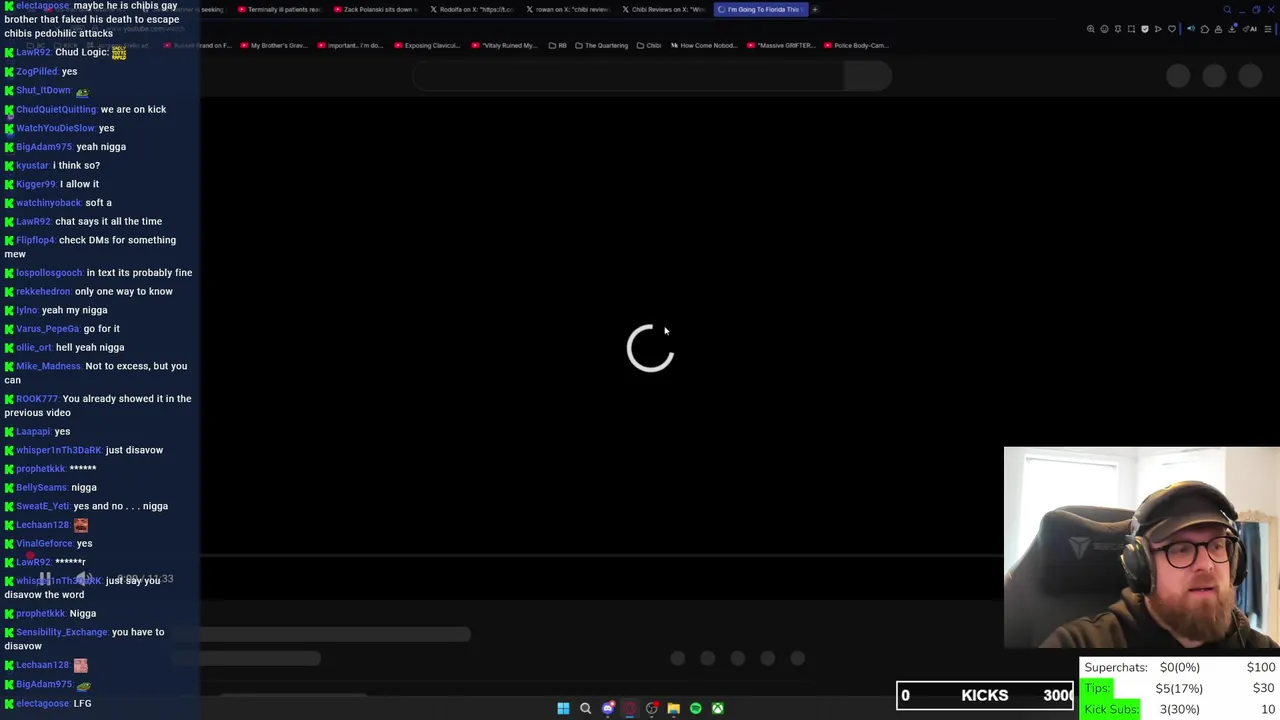Expand 'The Quartering' bookmarks folder
The image size is (1280, 720).
[601, 45]
